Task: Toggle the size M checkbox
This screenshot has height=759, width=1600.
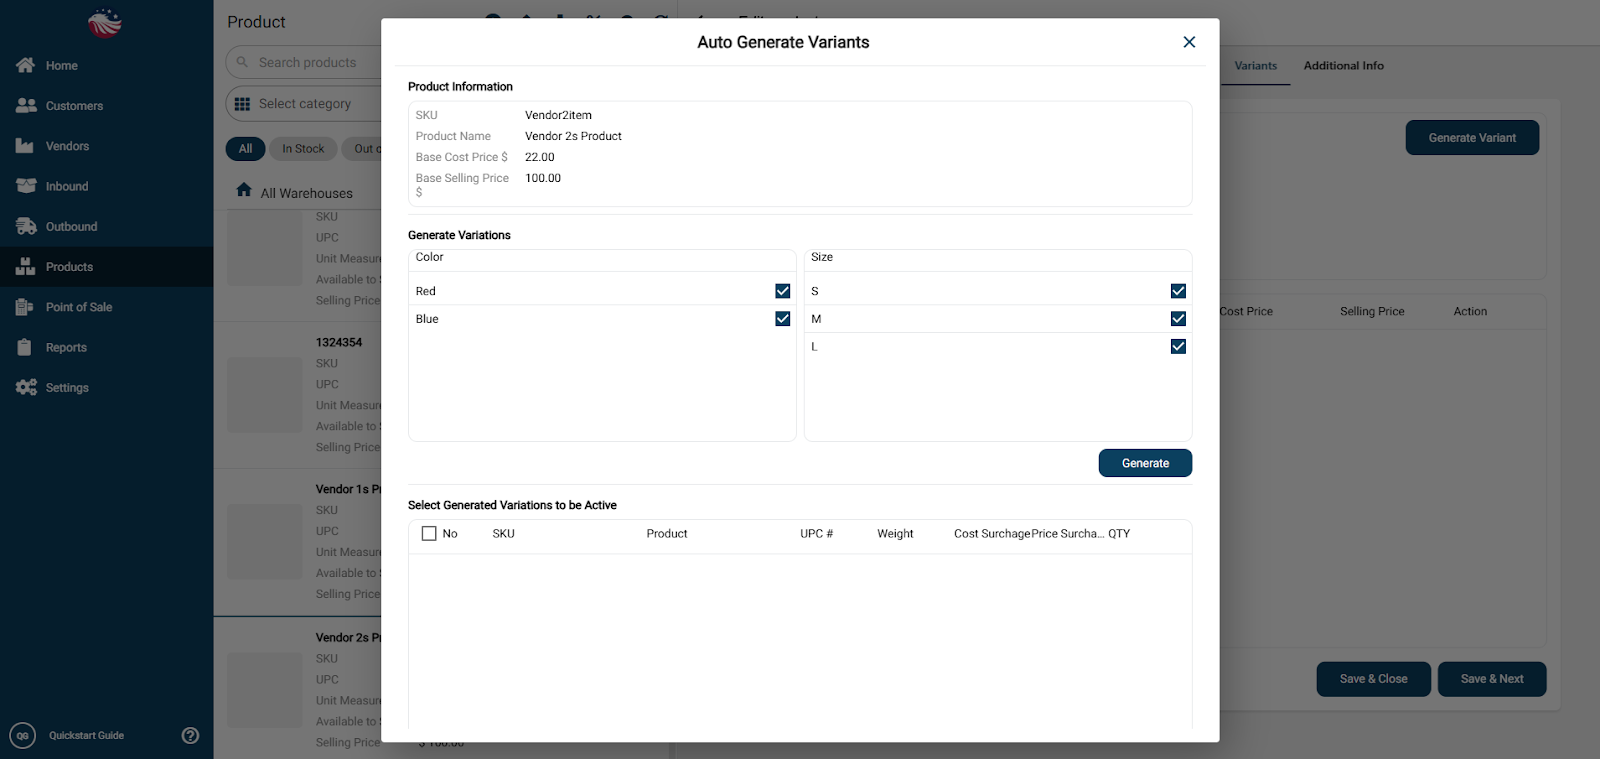Action: 1178,319
